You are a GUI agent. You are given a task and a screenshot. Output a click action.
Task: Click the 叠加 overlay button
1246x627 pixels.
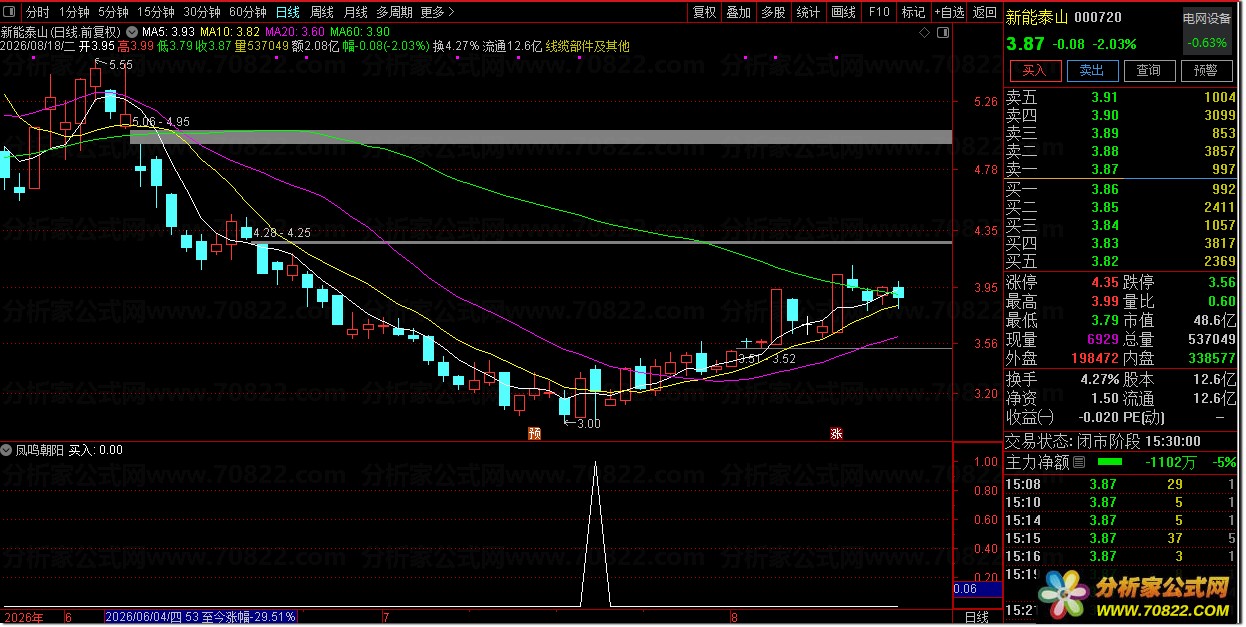pyautogui.click(x=738, y=12)
